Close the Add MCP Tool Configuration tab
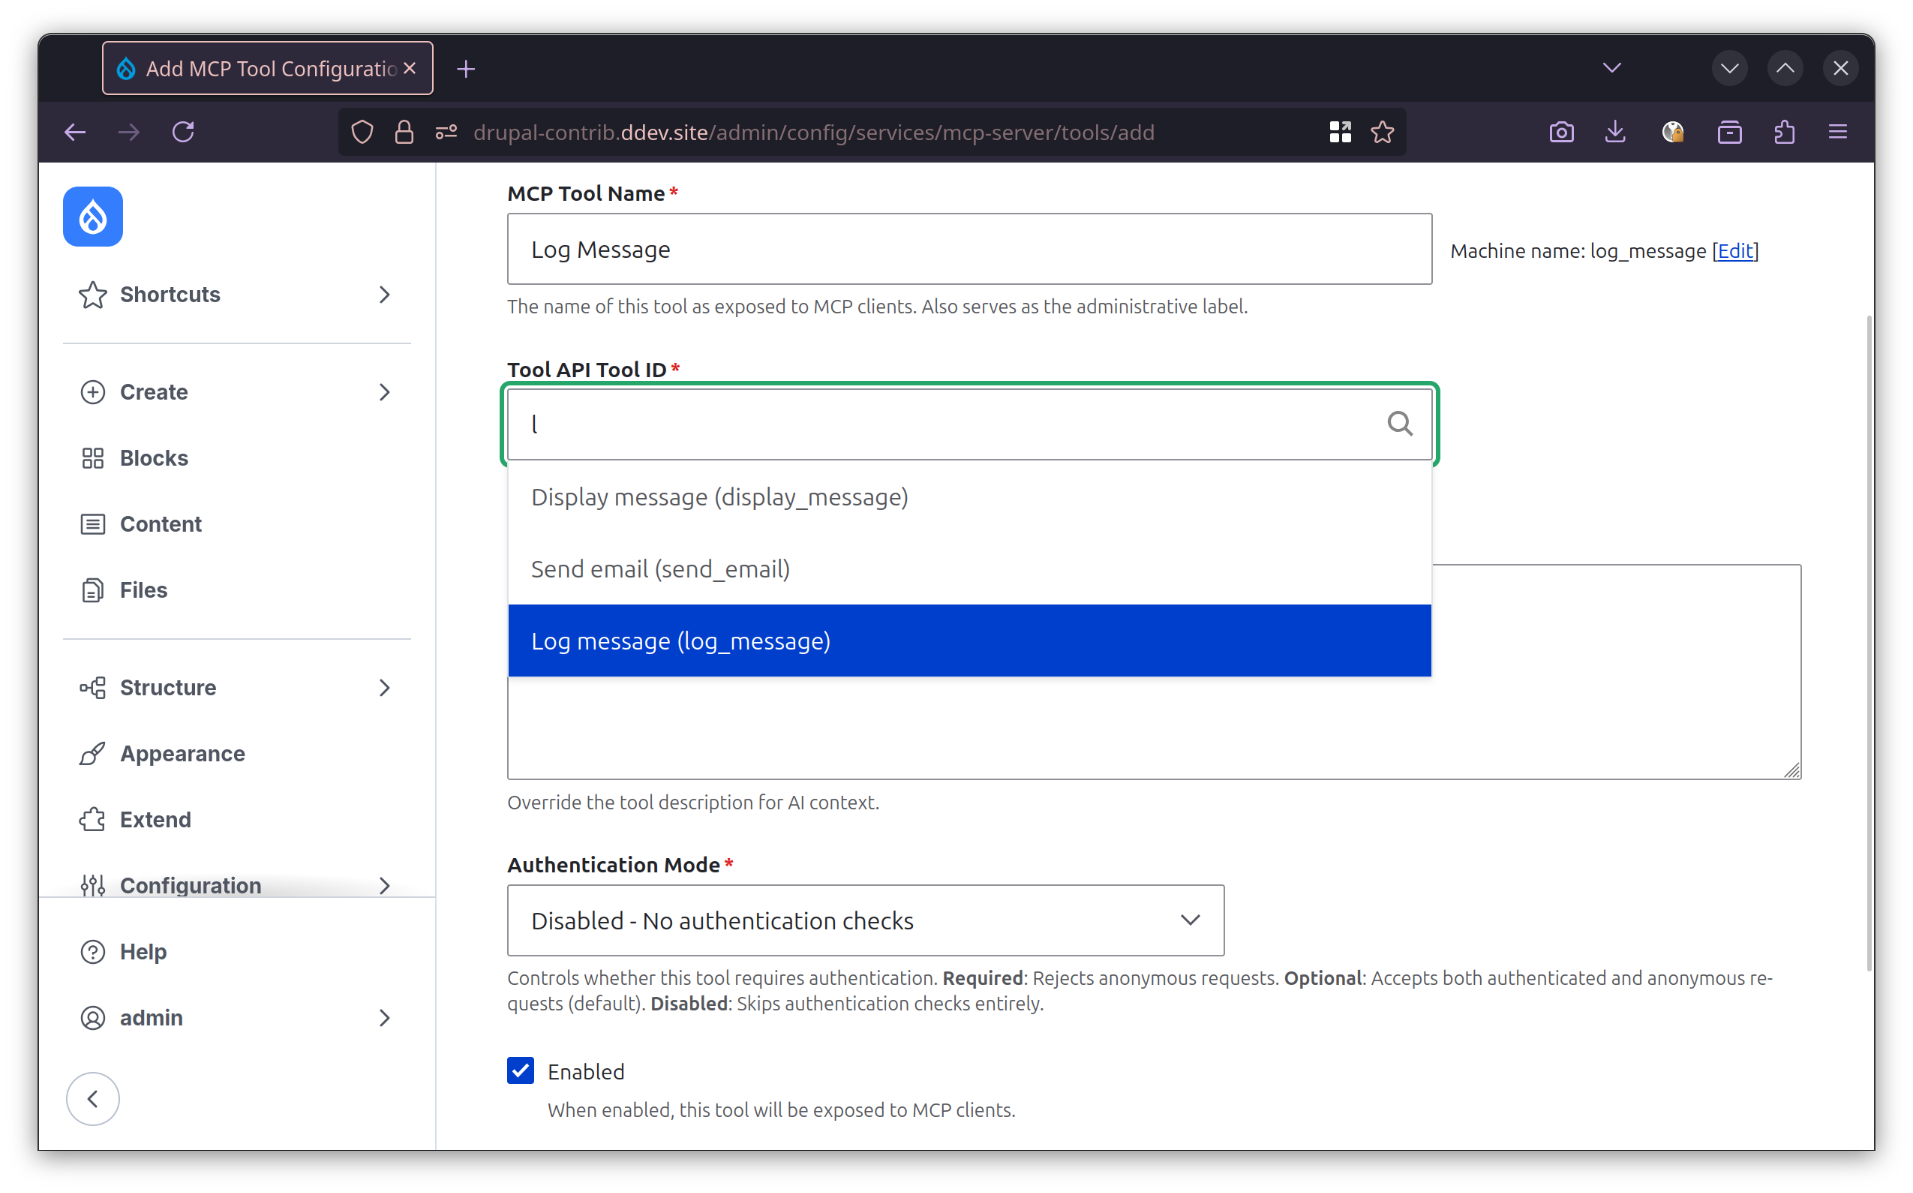 [x=410, y=68]
